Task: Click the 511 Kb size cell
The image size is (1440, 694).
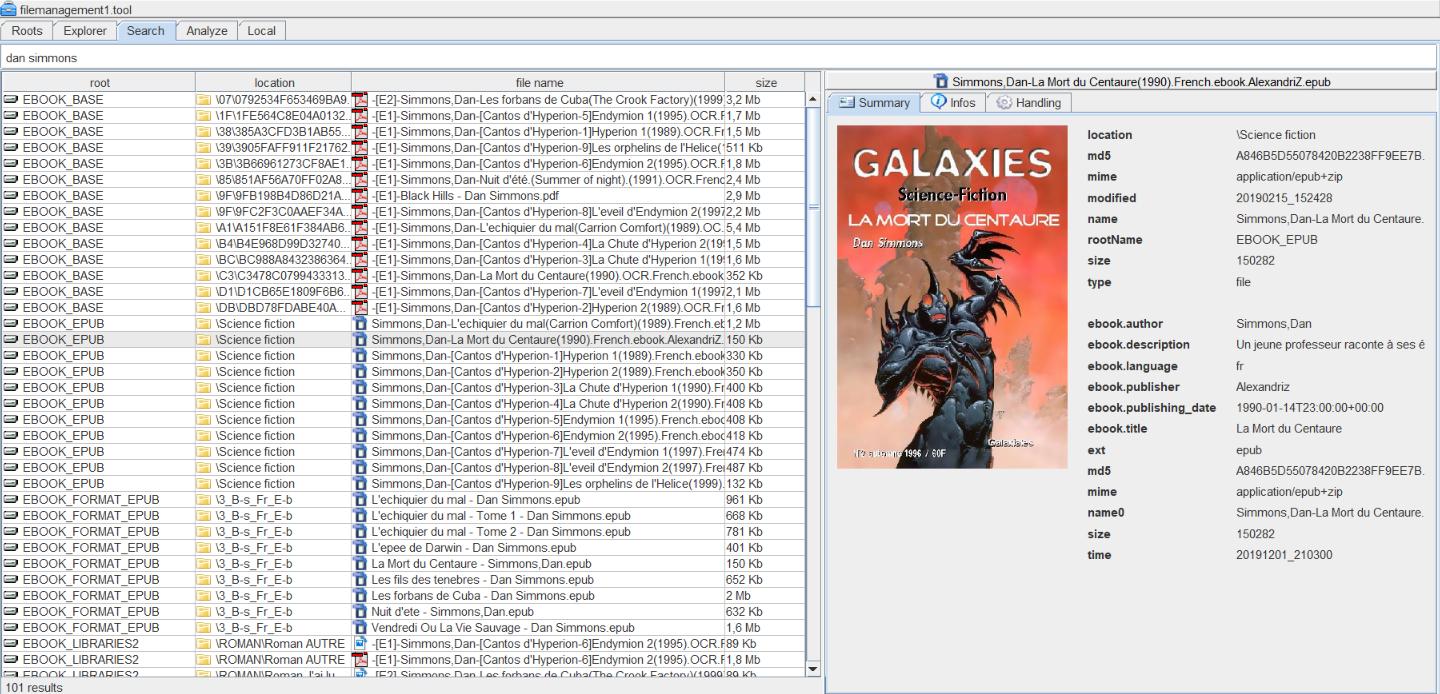Action: click(x=765, y=147)
